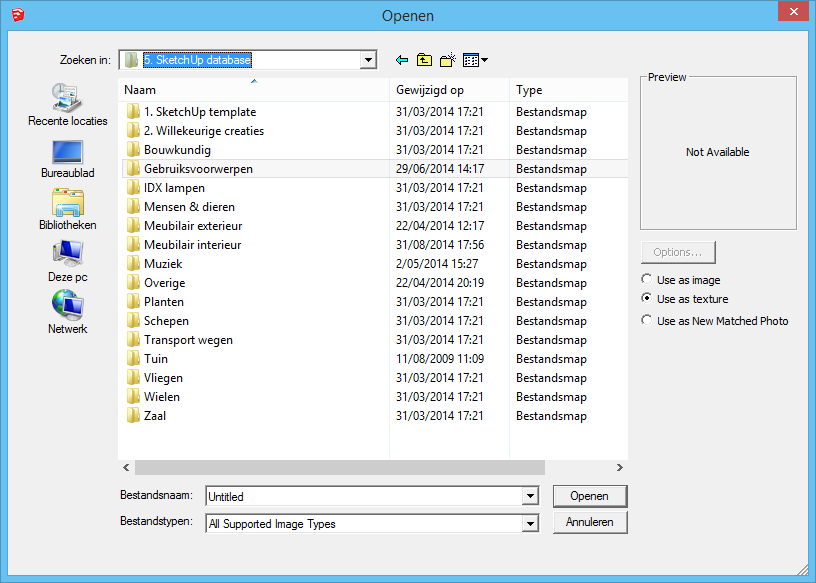The height and width of the screenshot is (583, 816).
Task: Expand the Zoeken in folder dropdown
Action: (368, 60)
